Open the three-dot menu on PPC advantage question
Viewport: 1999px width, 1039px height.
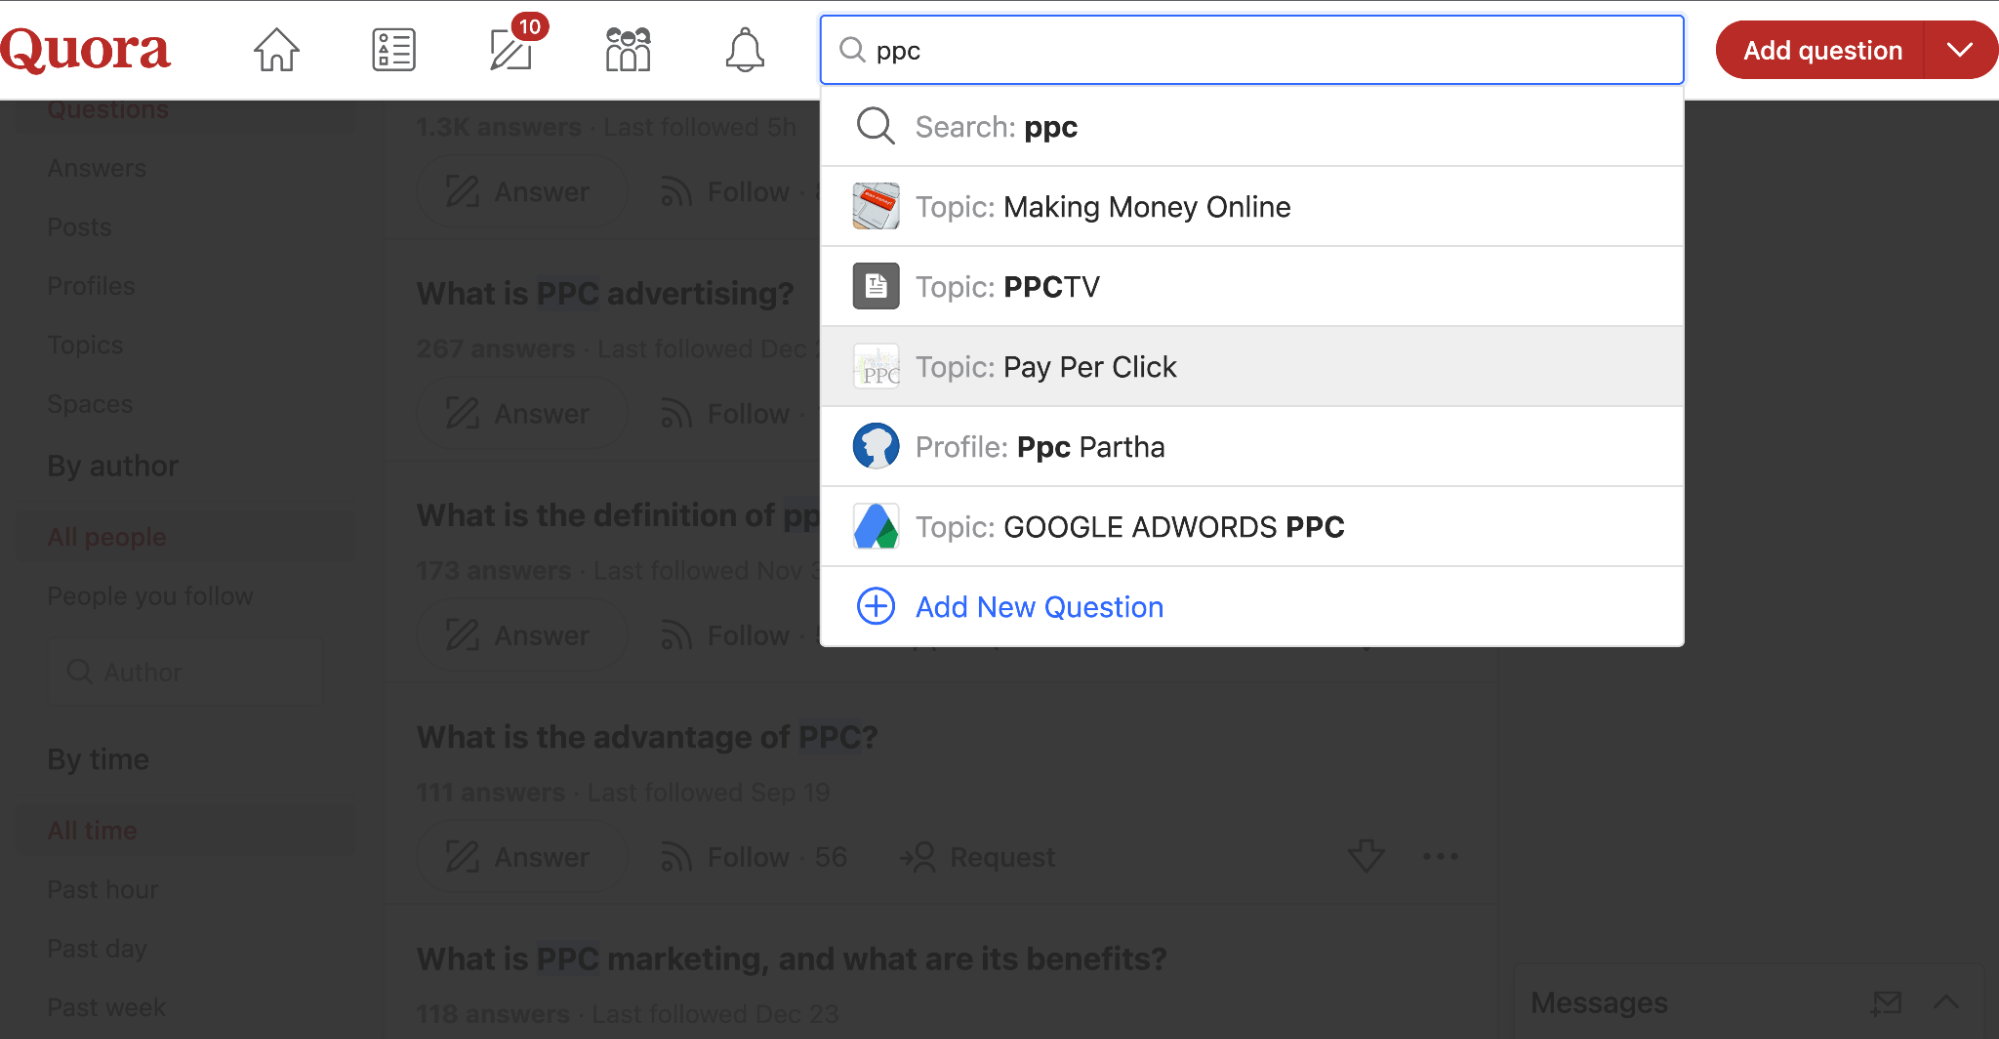(x=1440, y=856)
